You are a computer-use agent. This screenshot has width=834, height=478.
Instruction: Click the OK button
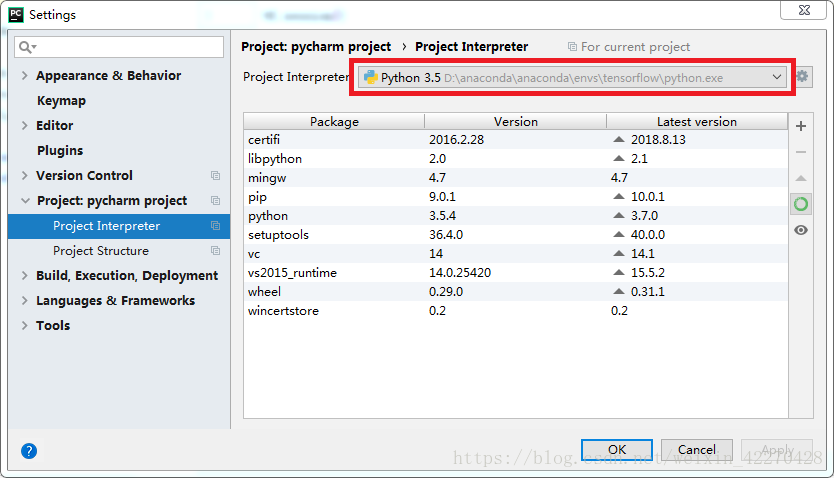tap(616, 450)
